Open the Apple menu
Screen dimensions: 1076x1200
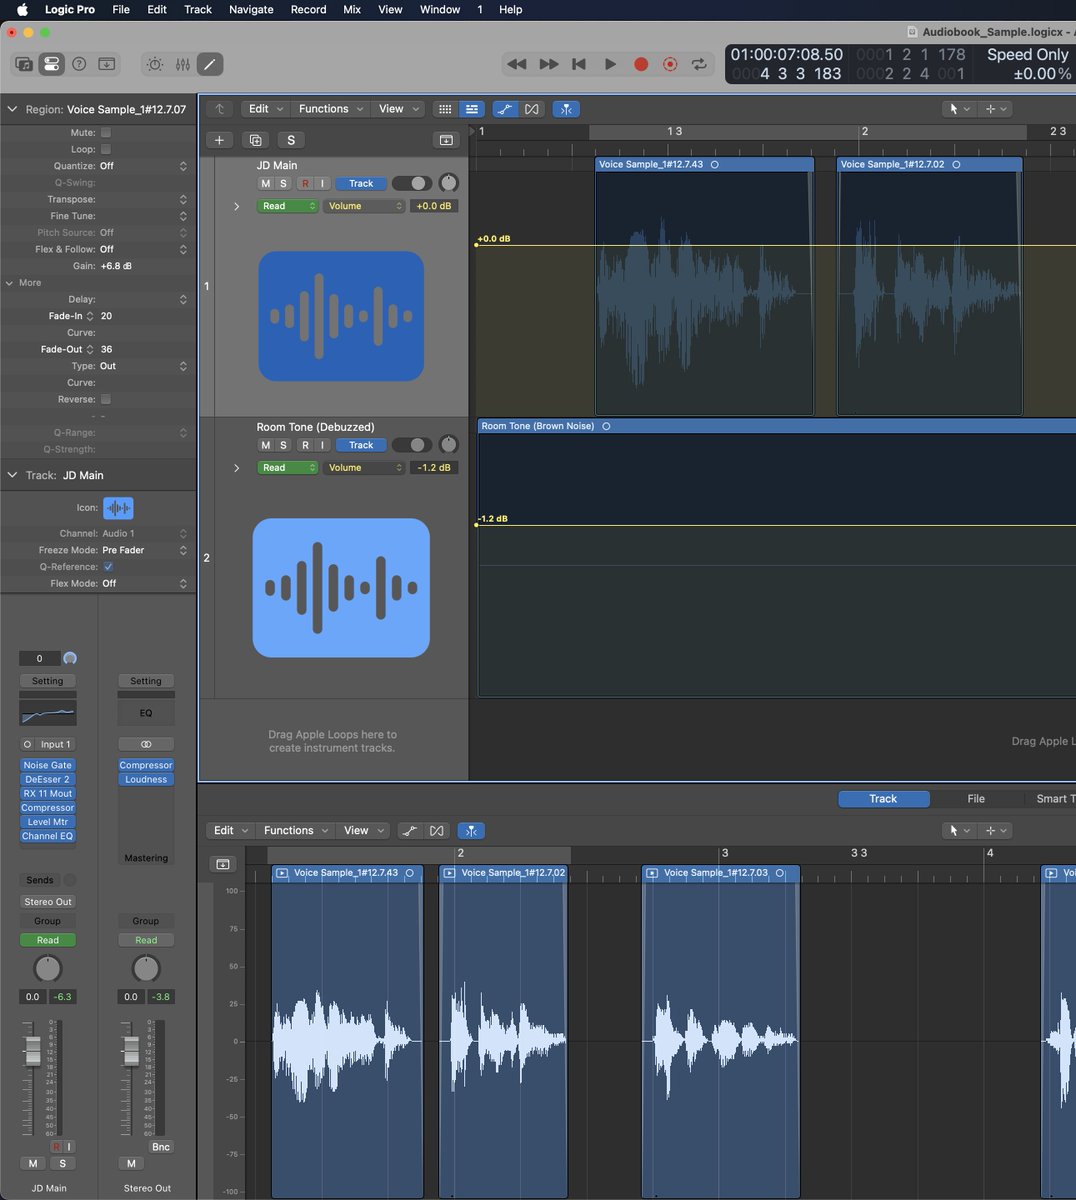pos(22,9)
